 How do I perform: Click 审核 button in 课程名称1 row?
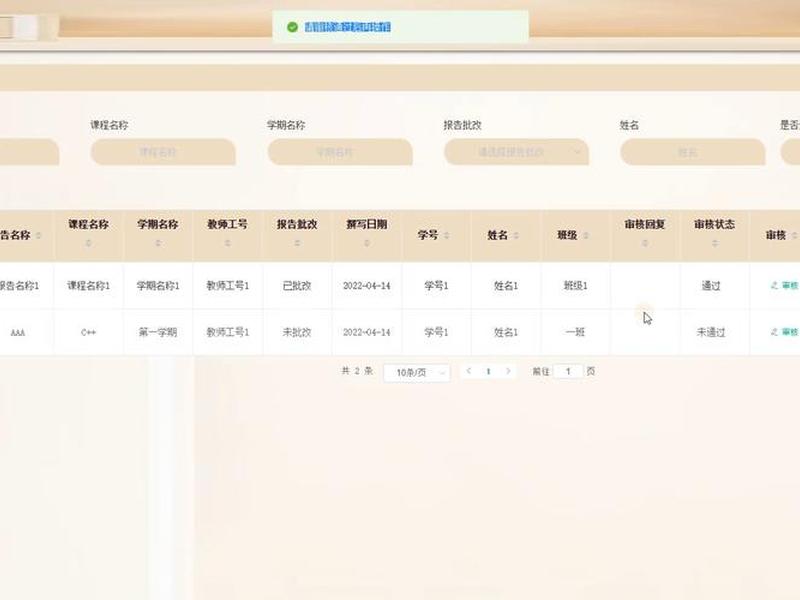pyautogui.click(x=785, y=286)
